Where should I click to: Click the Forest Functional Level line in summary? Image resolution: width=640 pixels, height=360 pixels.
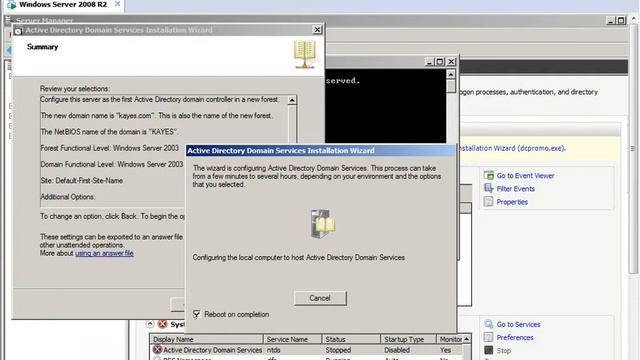coord(109,148)
